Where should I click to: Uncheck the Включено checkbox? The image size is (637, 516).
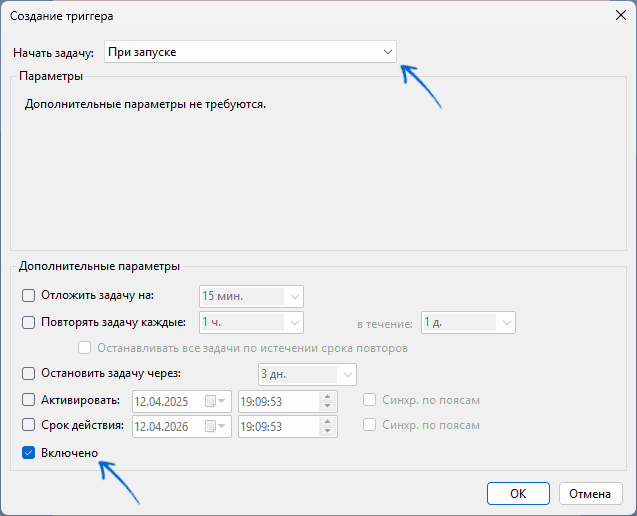point(28,453)
